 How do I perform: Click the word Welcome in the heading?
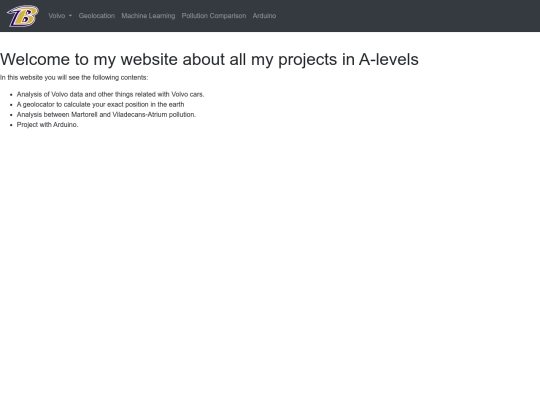tap(35, 59)
